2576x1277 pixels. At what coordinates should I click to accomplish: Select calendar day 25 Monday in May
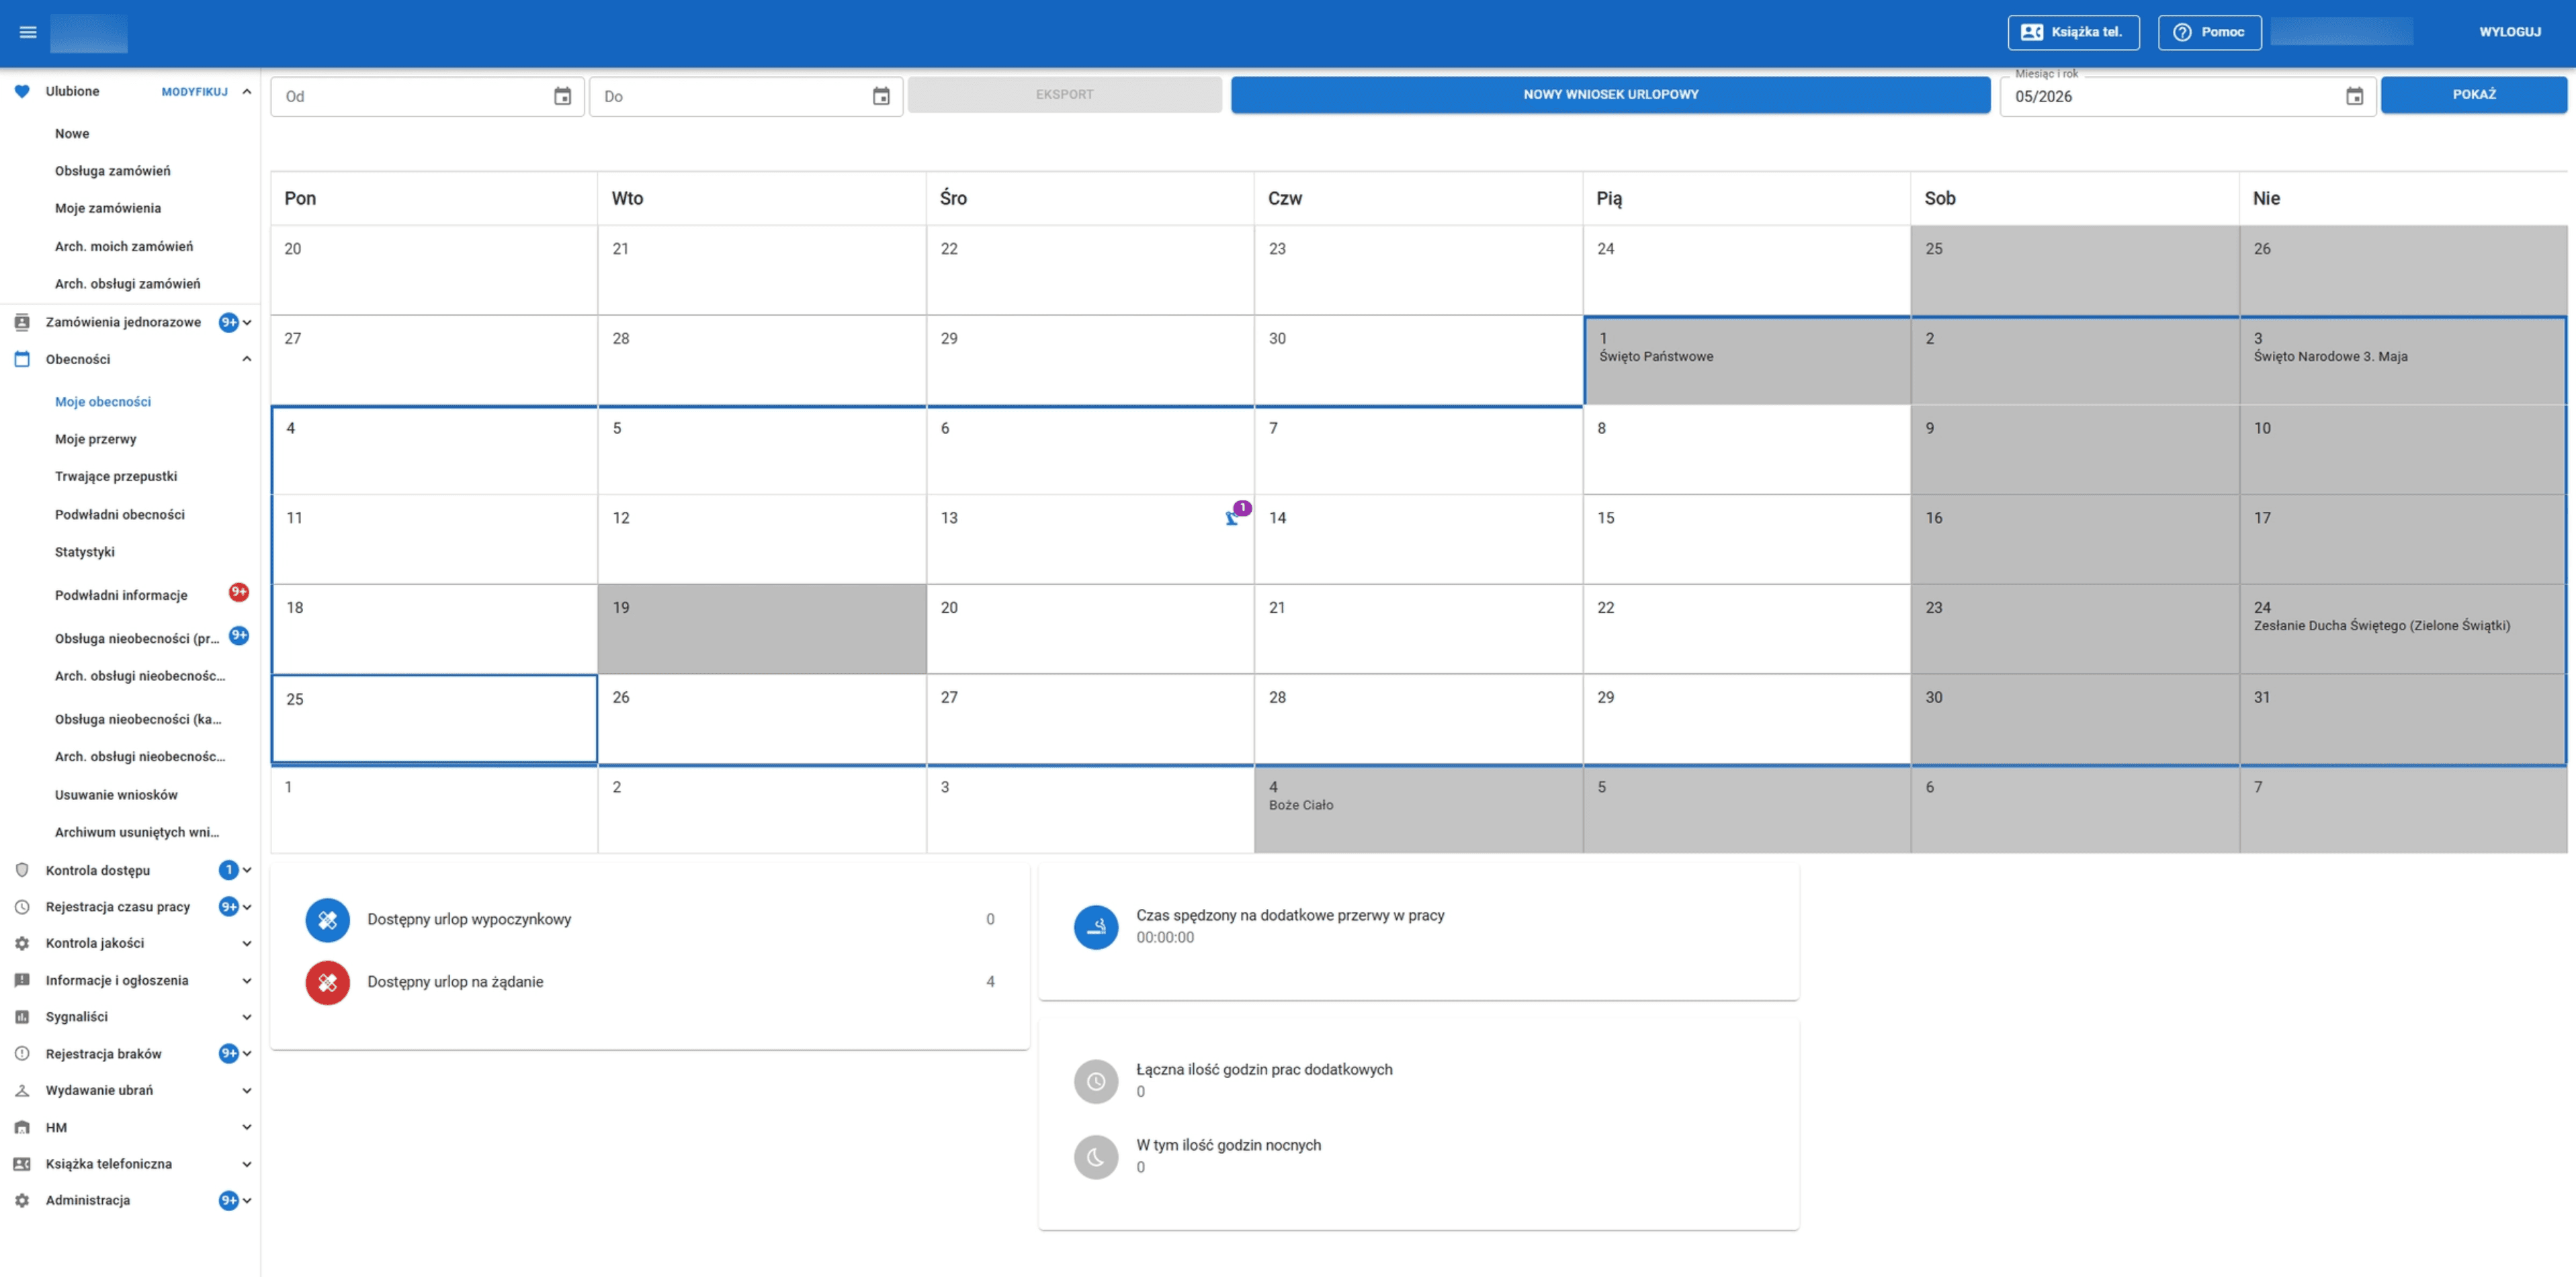click(x=434, y=719)
